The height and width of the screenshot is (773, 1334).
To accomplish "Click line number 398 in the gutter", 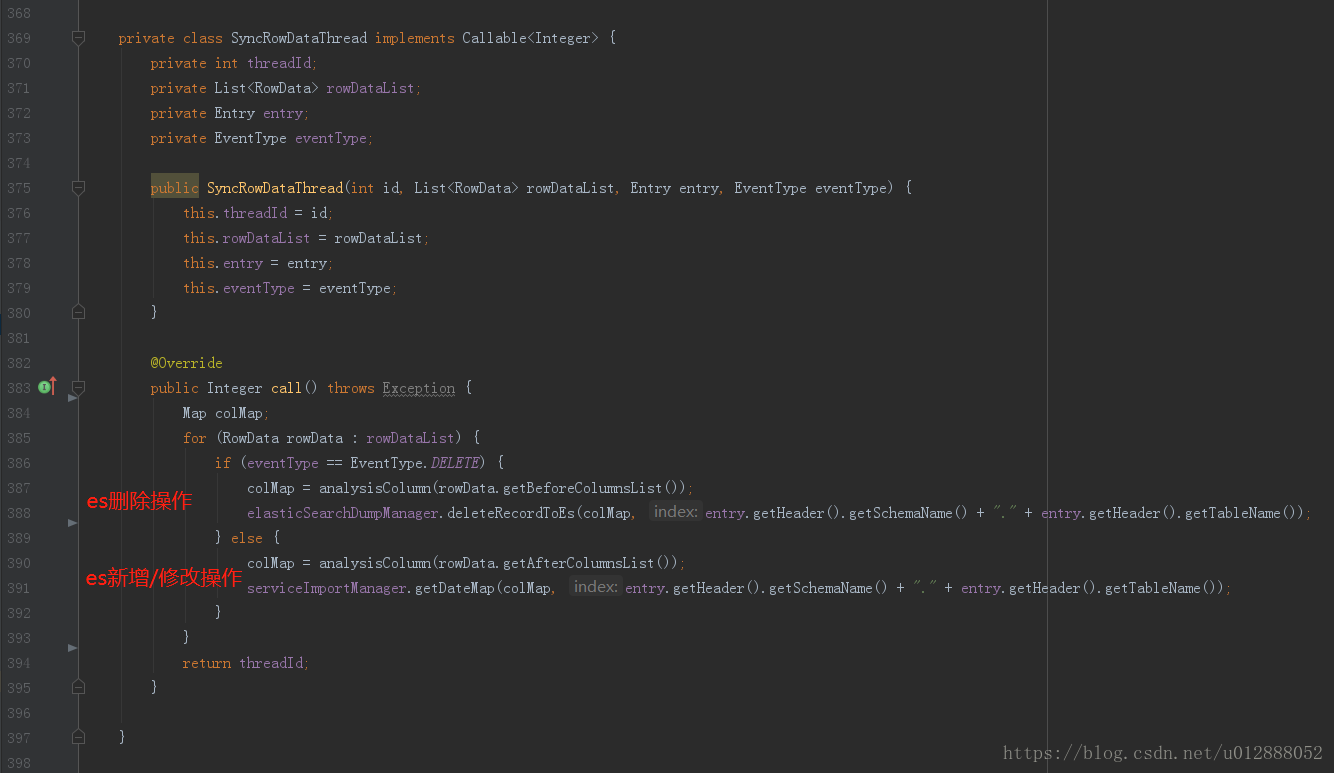I will click(18, 763).
